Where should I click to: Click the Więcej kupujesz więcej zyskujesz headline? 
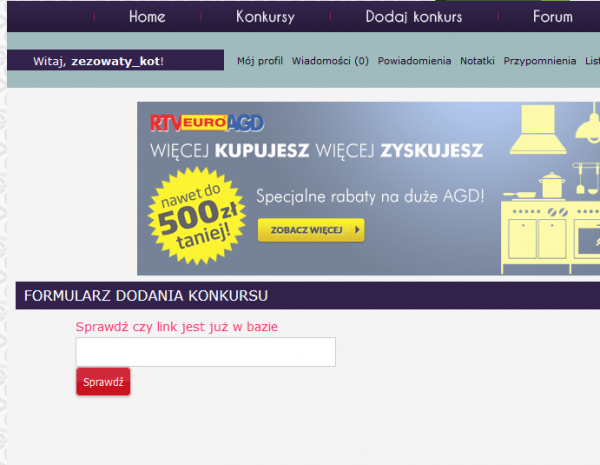point(316,152)
